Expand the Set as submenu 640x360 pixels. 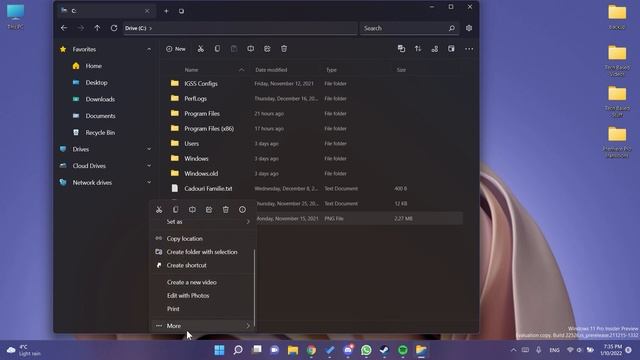pyautogui.click(x=202, y=222)
